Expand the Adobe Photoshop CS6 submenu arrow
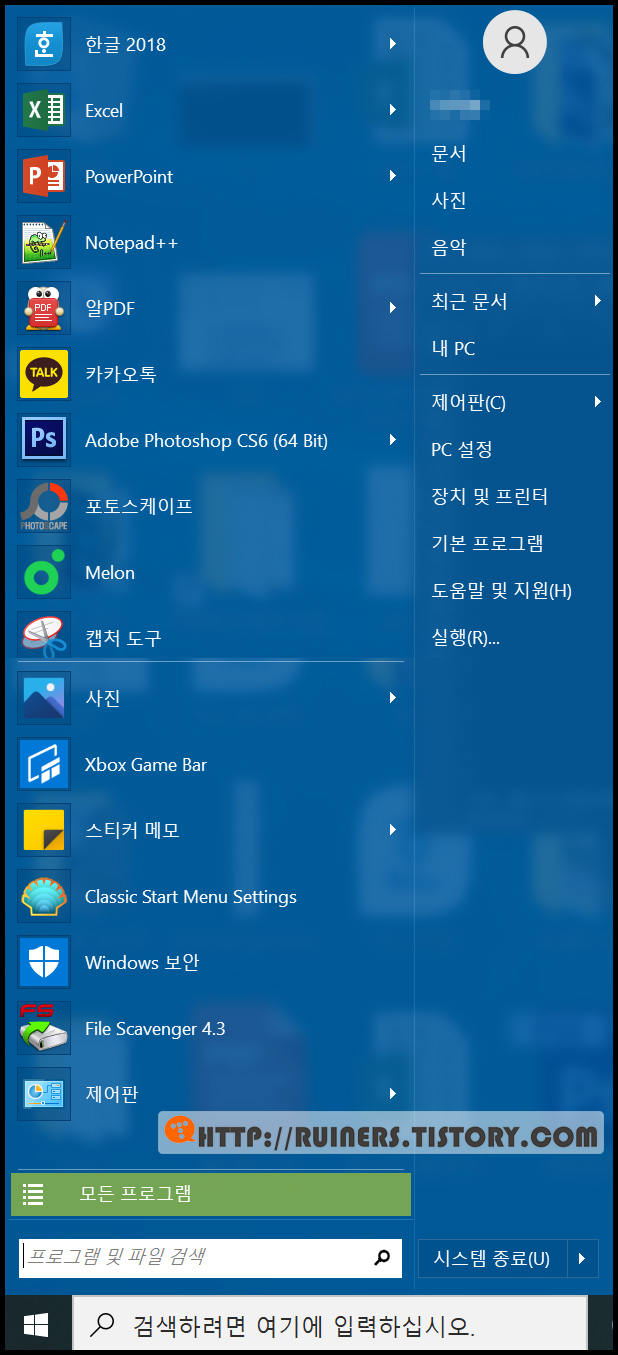Viewport: 618px width, 1355px height. click(393, 440)
